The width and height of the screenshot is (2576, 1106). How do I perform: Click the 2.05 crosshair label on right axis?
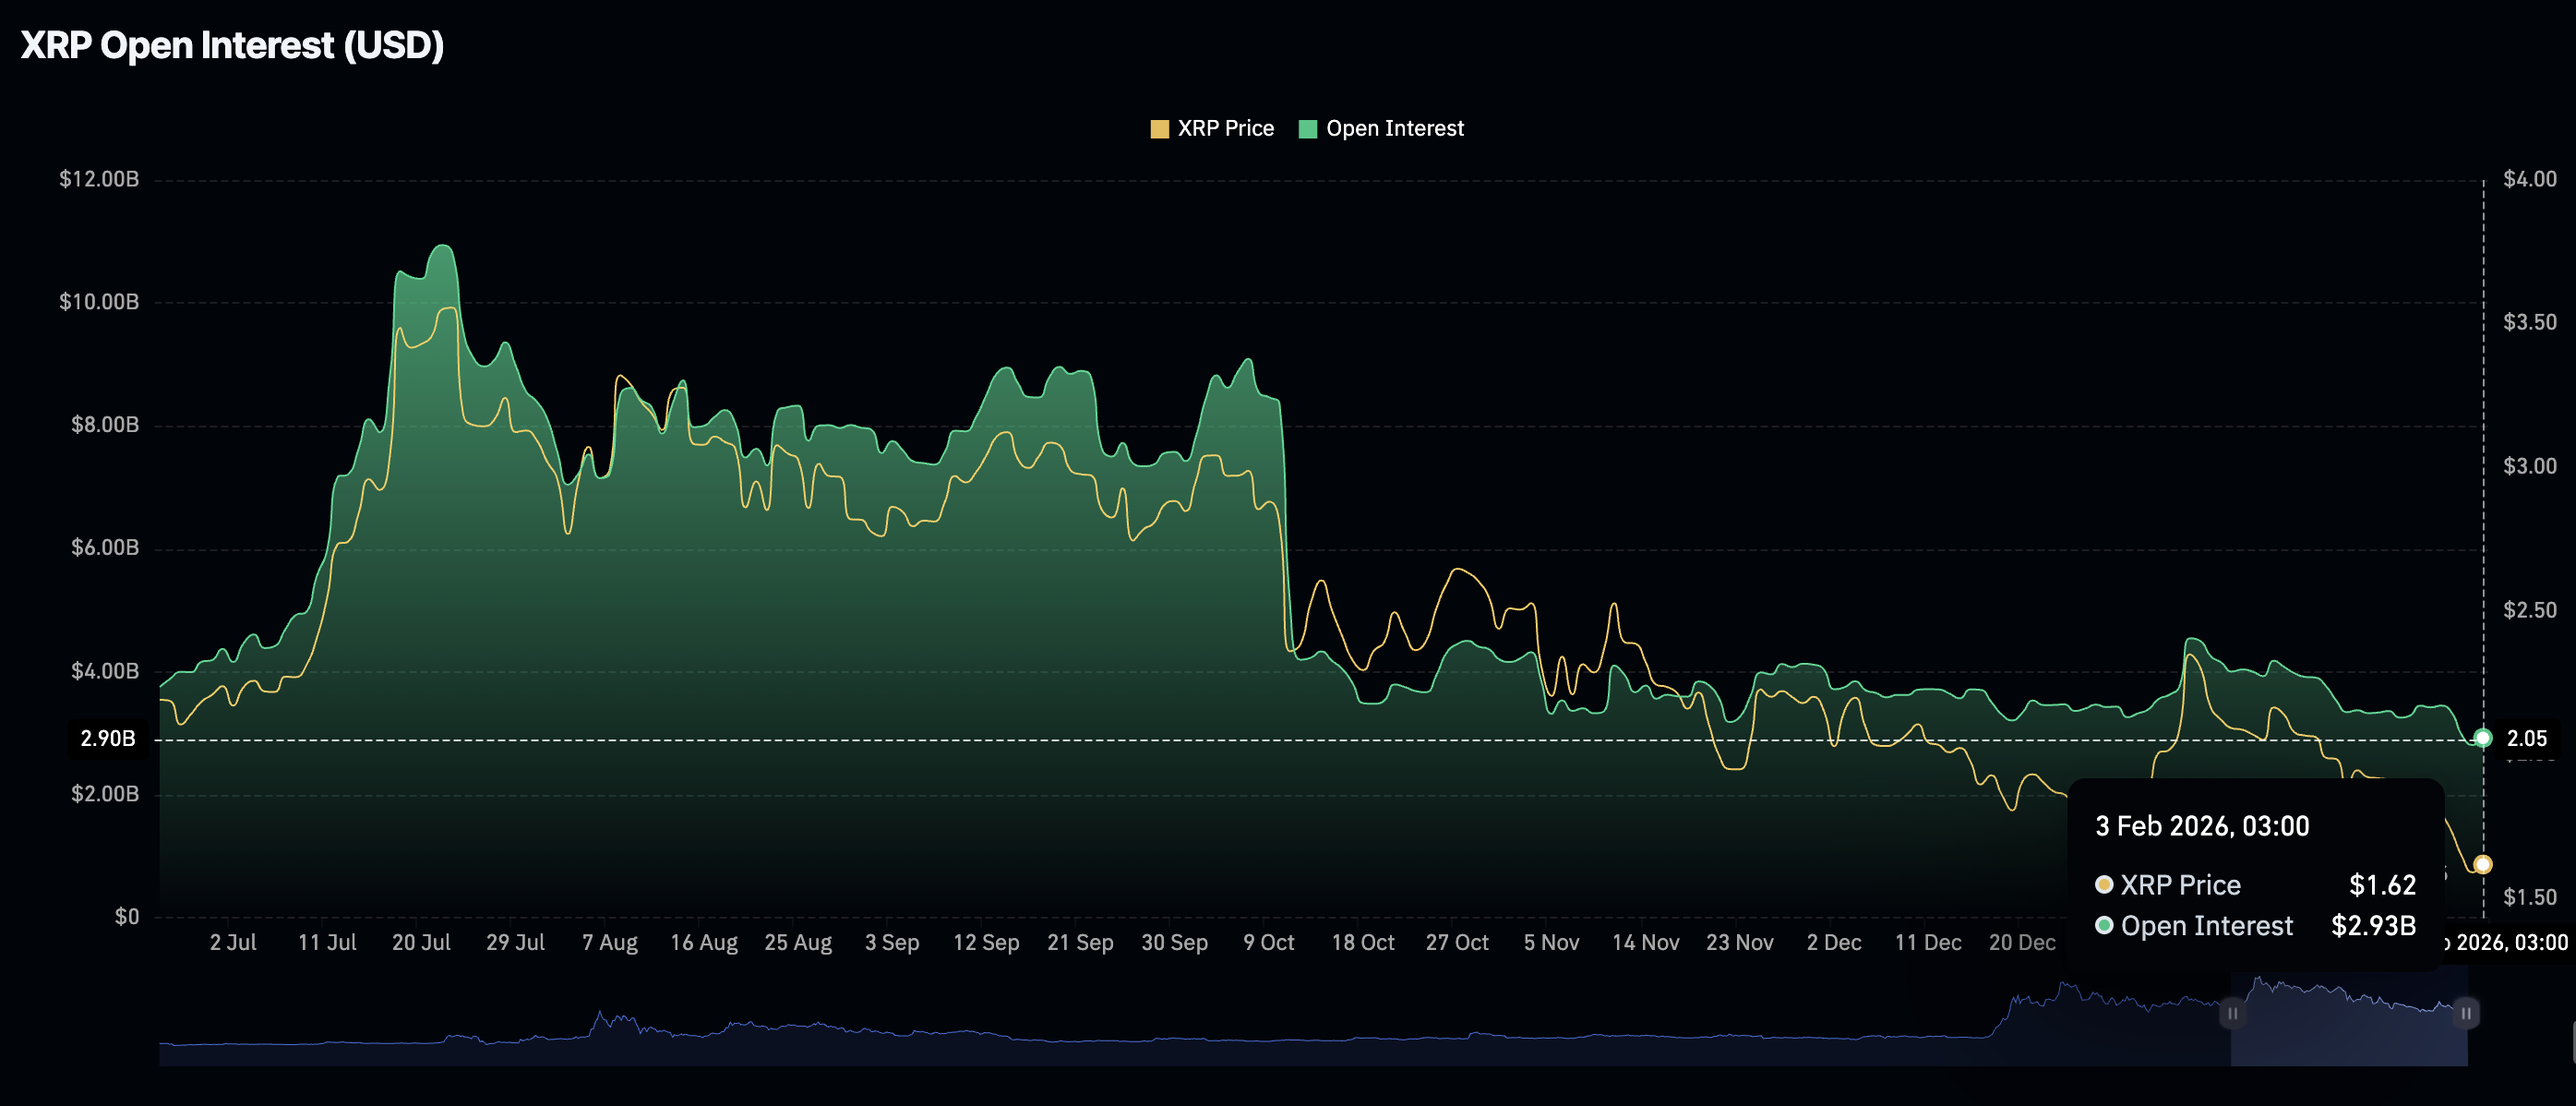[2526, 739]
